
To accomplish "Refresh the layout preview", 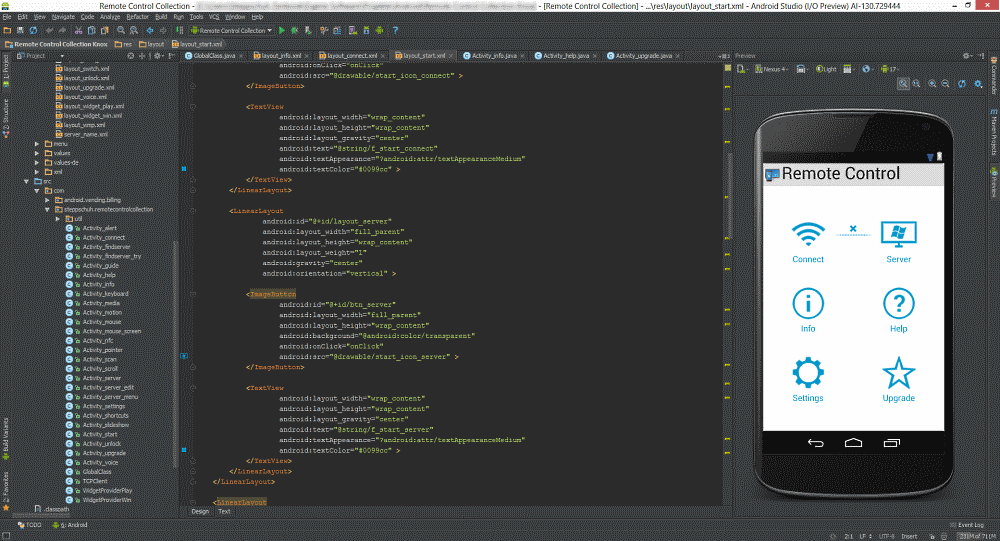I will point(960,84).
